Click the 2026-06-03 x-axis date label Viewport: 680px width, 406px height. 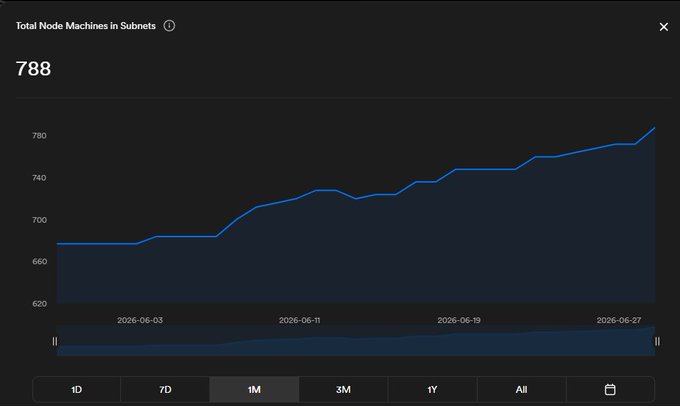click(x=140, y=320)
